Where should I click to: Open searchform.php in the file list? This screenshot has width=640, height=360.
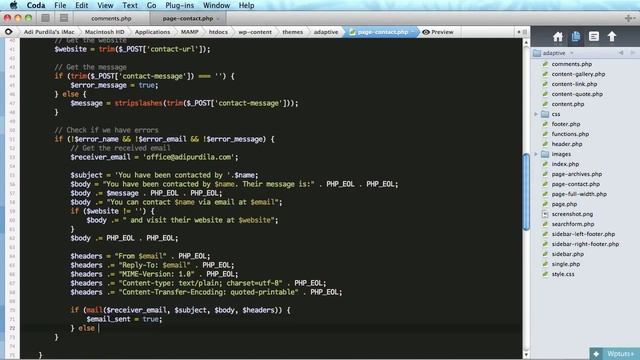coord(573,224)
